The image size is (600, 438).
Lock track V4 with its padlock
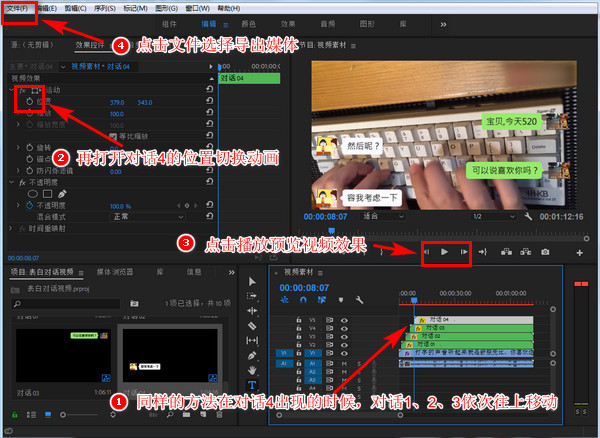coord(298,328)
